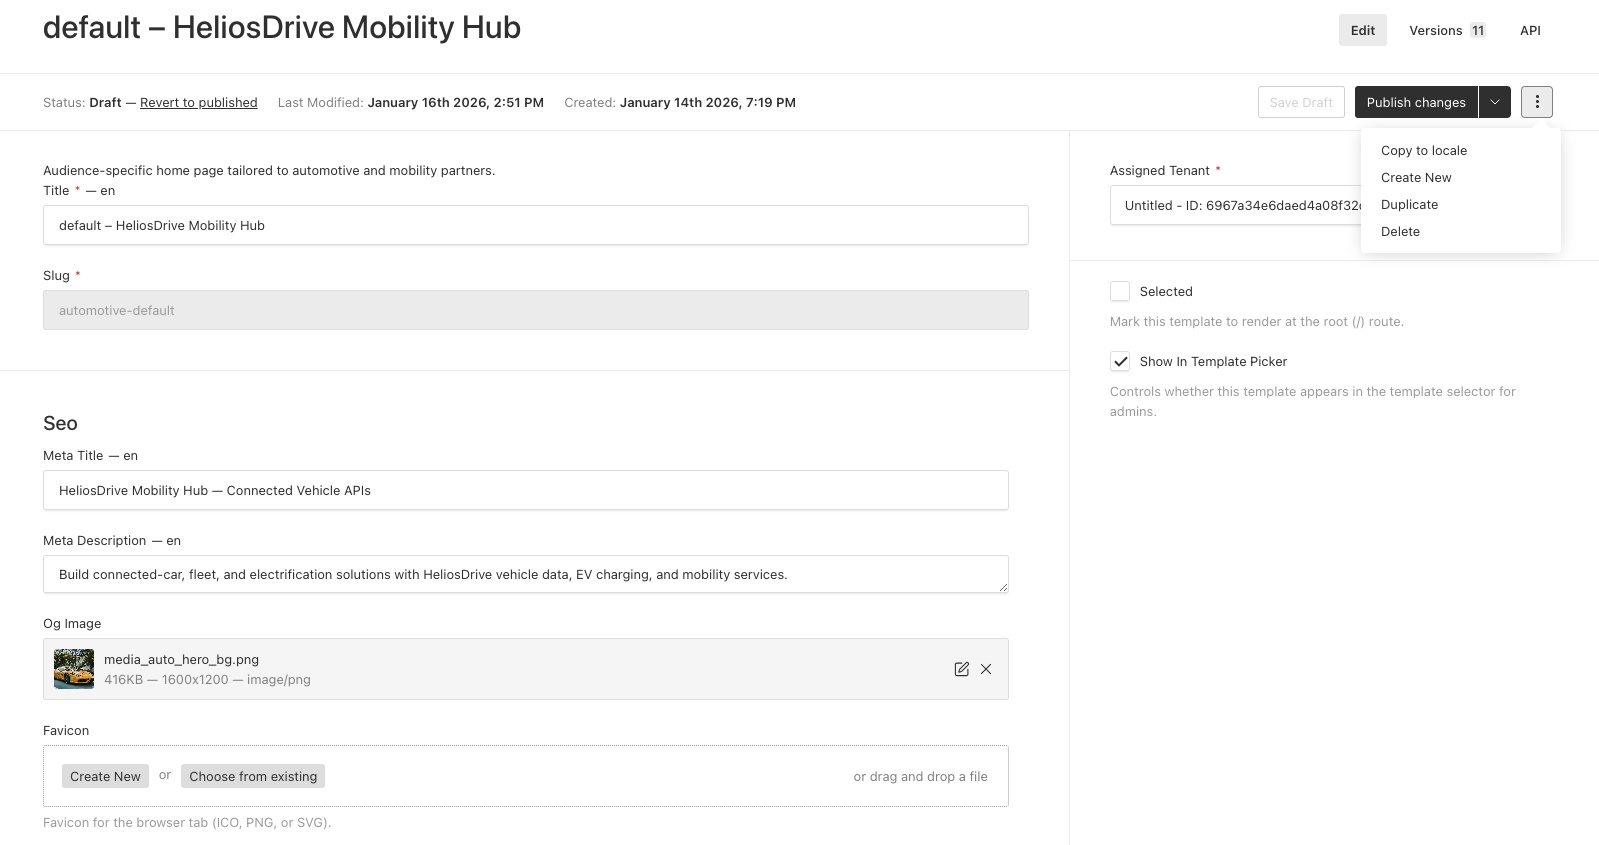Image resolution: width=1599 pixels, height=845 pixels.
Task: Click into the Meta Description textarea
Action: tap(526, 574)
